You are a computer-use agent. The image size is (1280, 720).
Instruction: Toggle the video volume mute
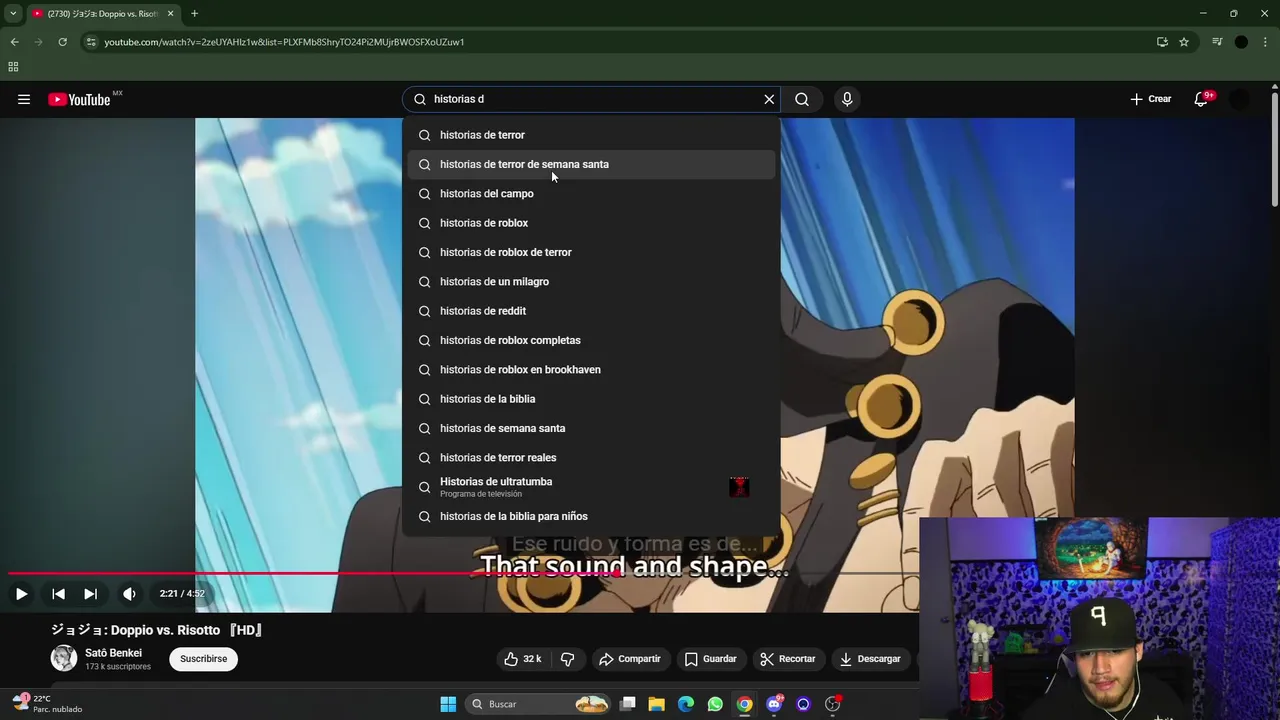coord(129,593)
